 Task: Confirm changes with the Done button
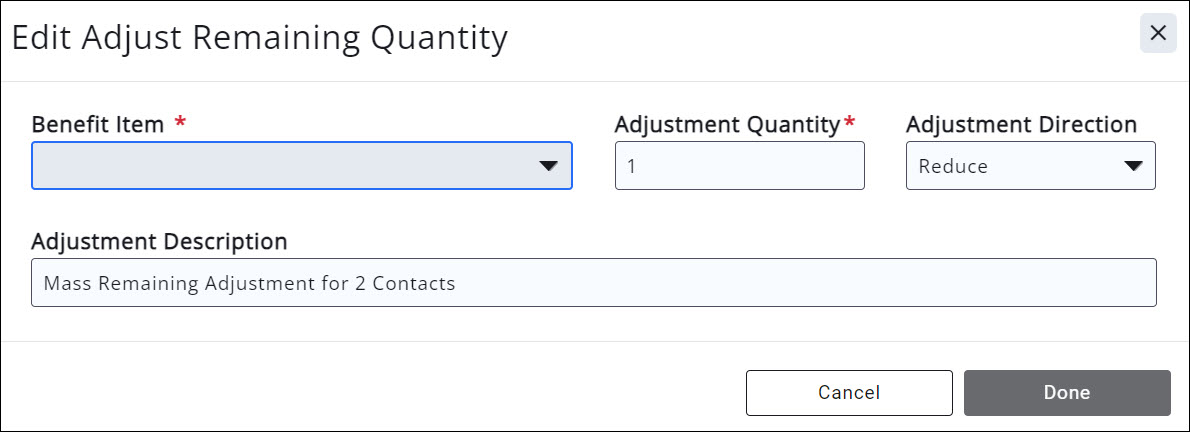tap(1067, 392)
